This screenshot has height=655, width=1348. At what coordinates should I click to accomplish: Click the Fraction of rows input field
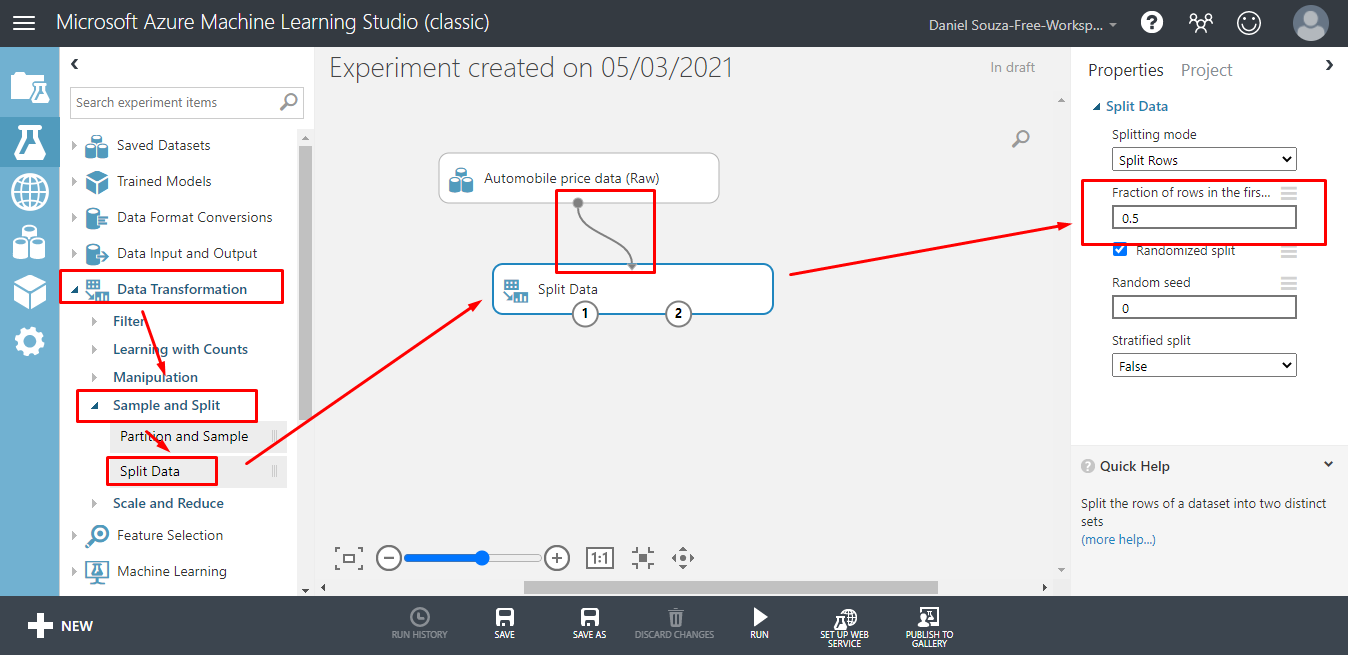[1204, 217]
